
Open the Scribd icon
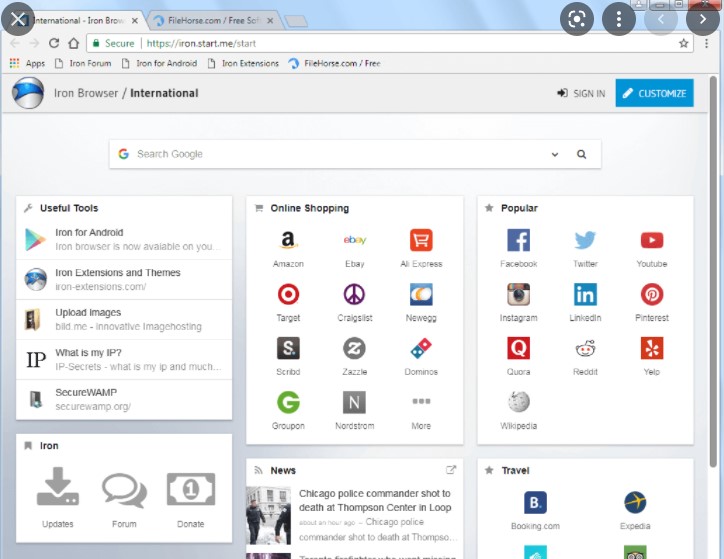coord(288,348)
